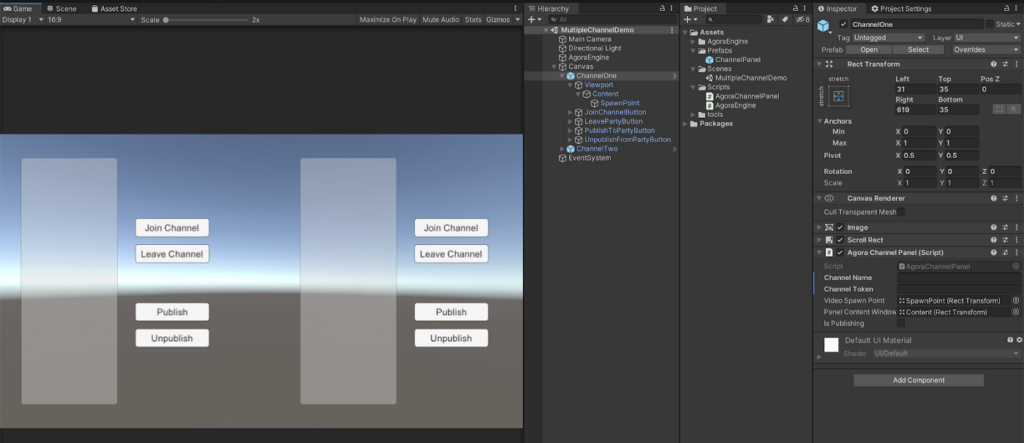Screen dimensions: 1024x443
Task: Open the Display 1 dropdown
Action: [x=22, y=20]
